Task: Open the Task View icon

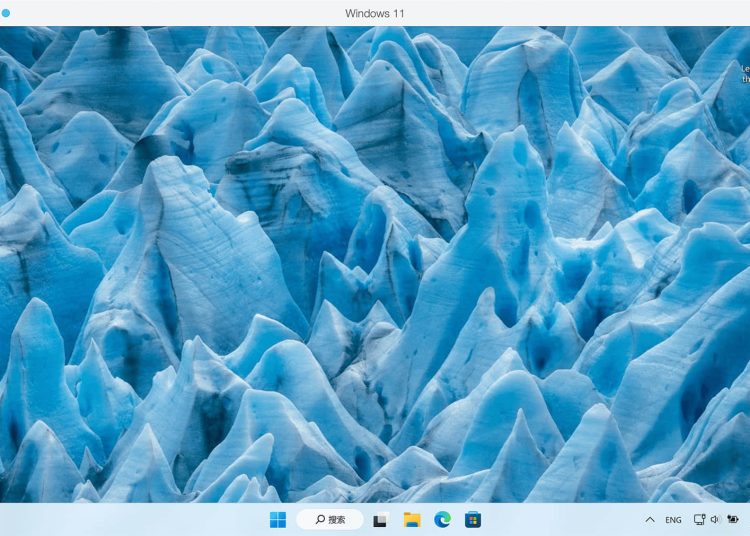Action: (x=381, y=519)
